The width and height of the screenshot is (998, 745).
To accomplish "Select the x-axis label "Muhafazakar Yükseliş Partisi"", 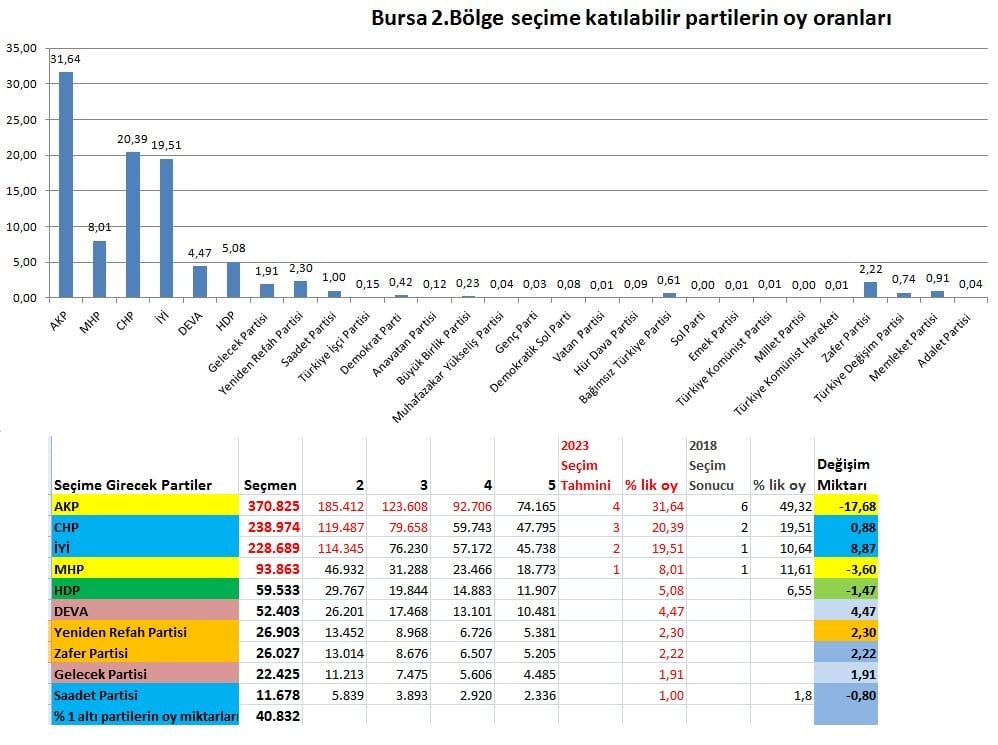I will [447, 367].
